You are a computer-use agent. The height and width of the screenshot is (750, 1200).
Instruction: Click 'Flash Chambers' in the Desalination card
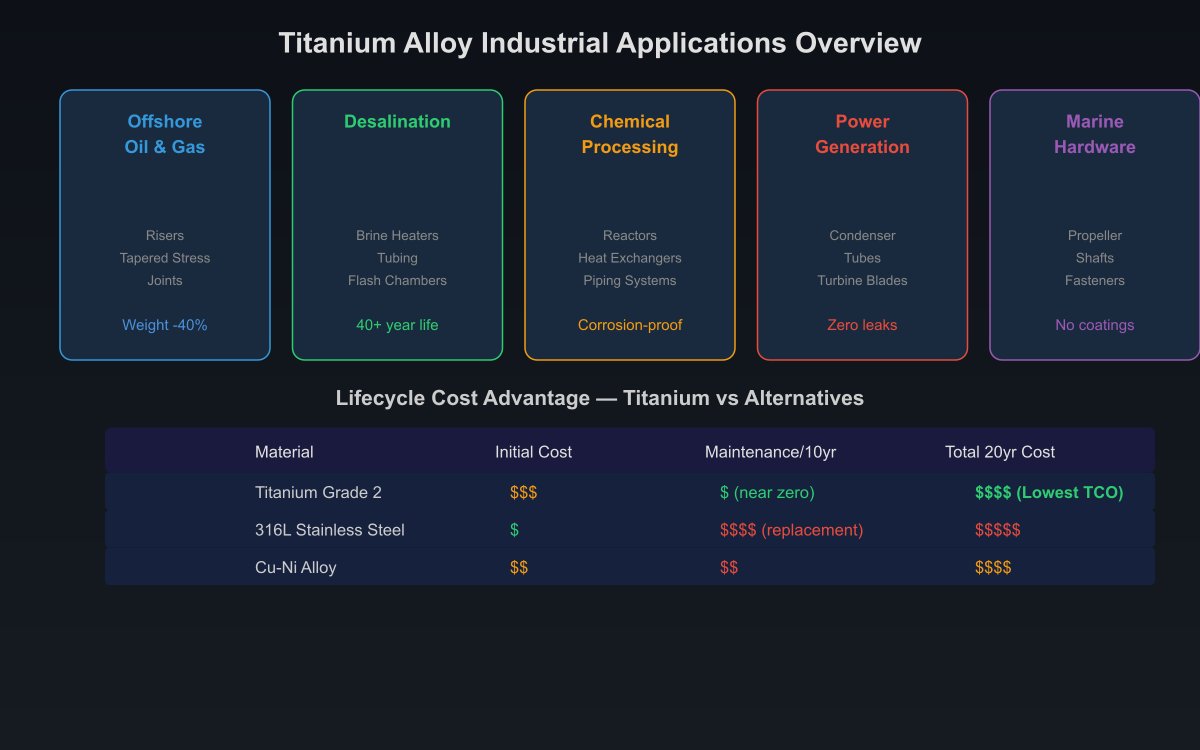click(x=397, y=280)
